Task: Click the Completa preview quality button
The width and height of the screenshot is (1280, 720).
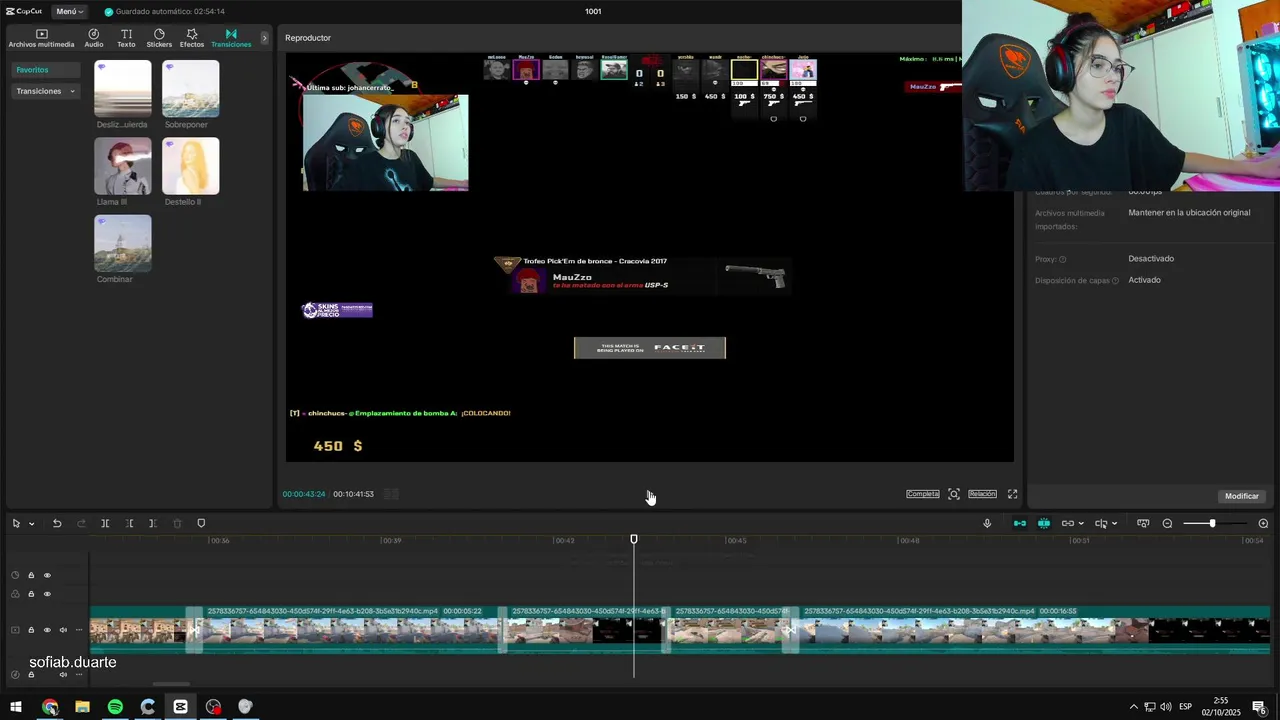Action: [923, 494]
